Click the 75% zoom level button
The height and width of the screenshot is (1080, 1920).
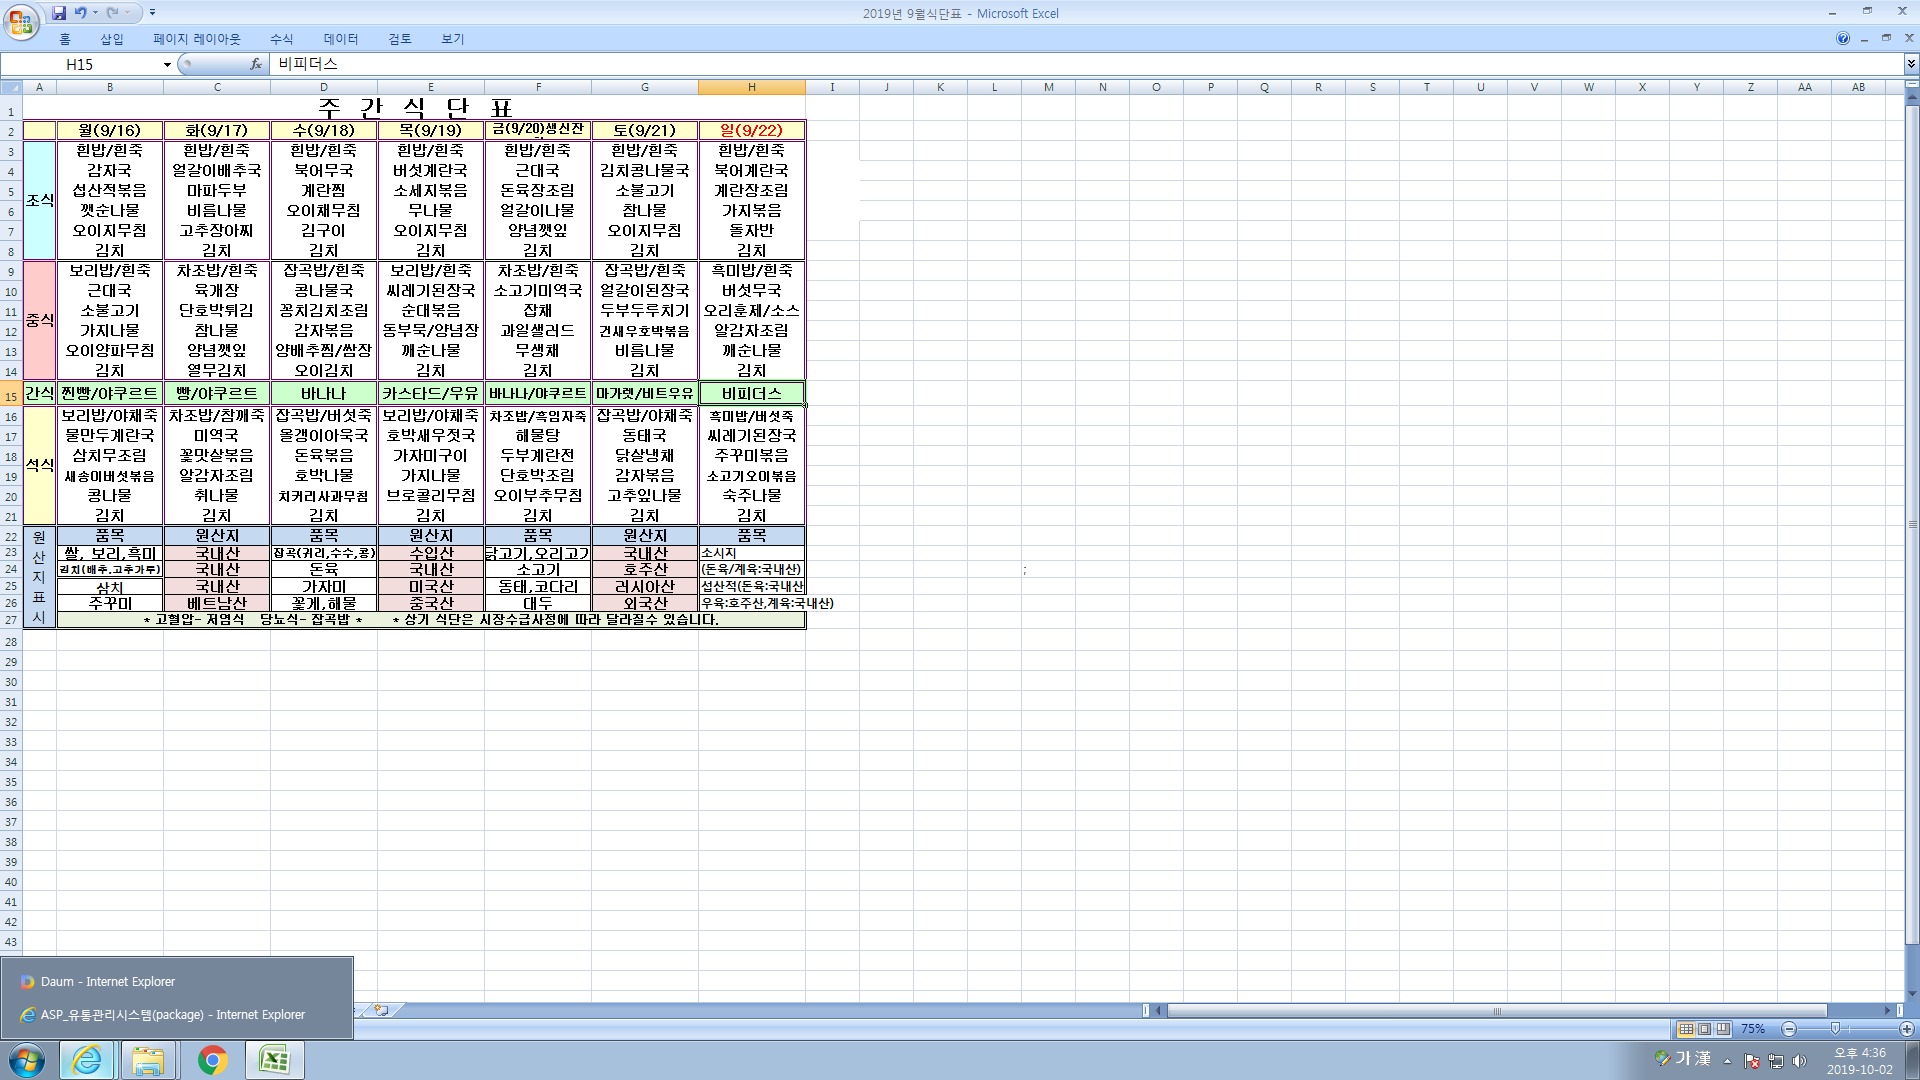pos(1752,1029)
